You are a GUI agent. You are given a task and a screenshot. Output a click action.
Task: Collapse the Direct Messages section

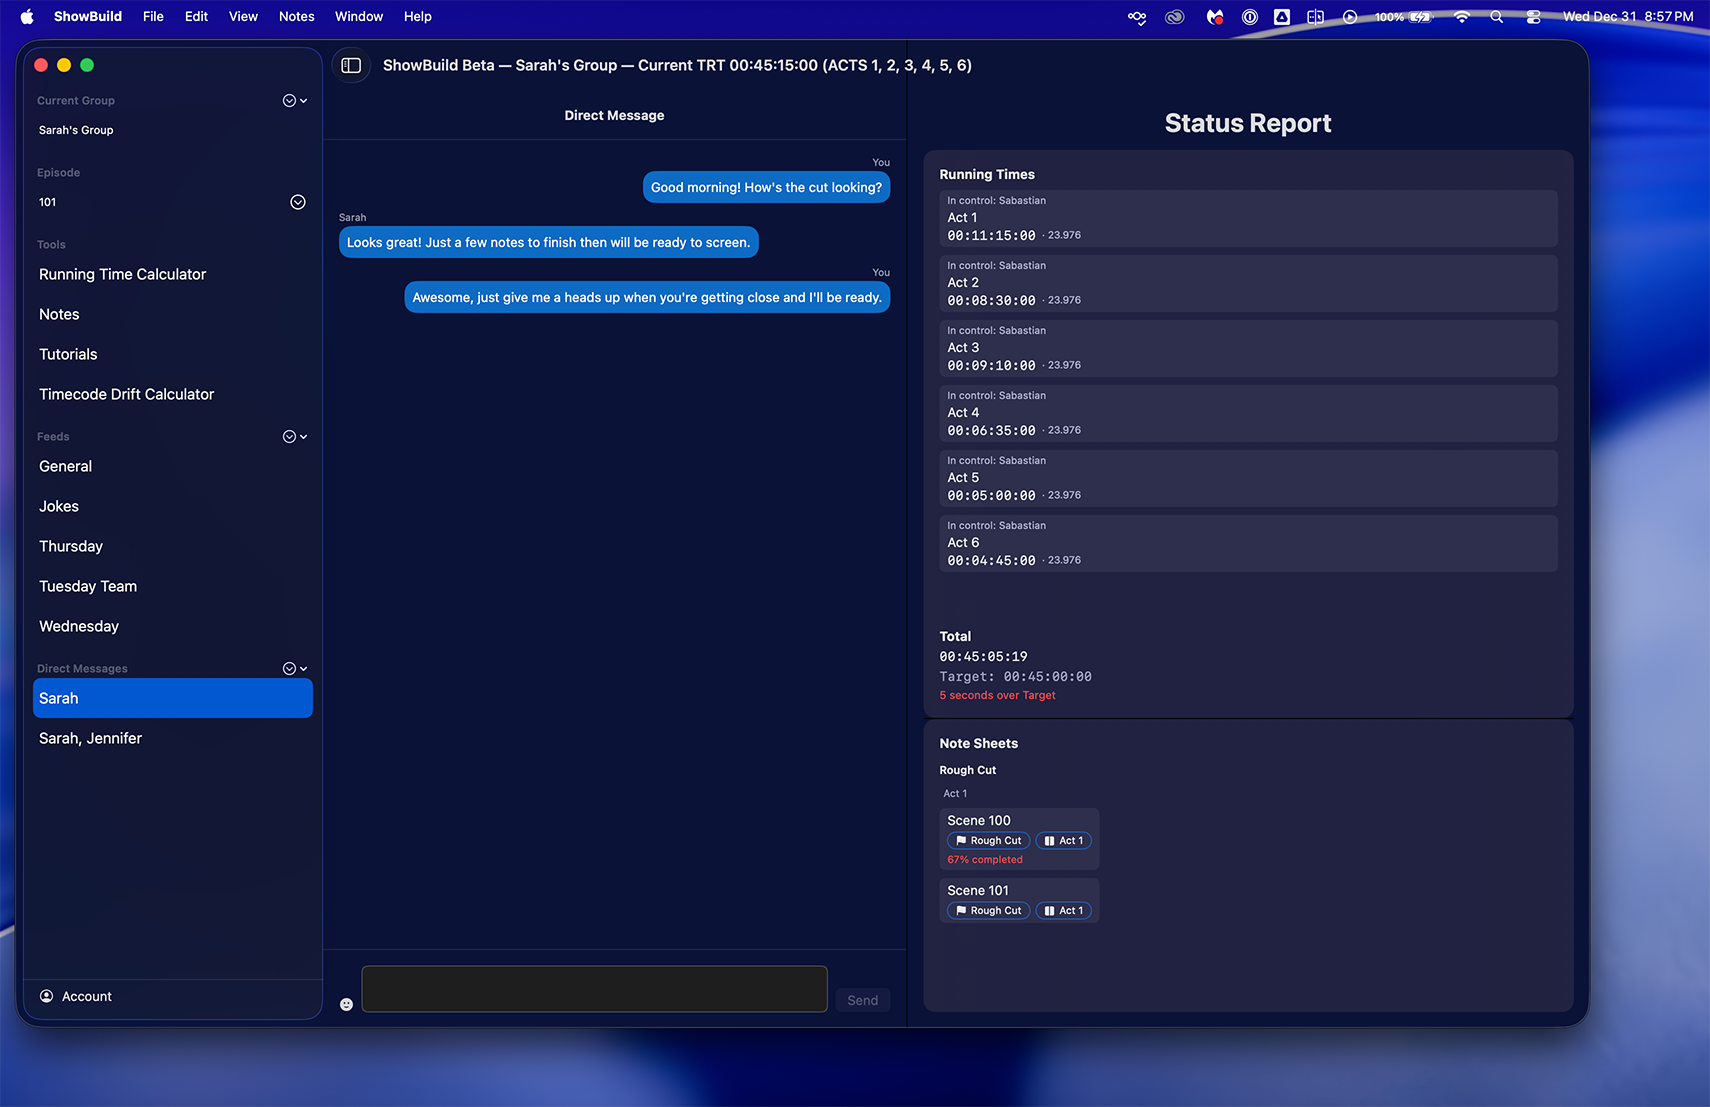[294, 669]
